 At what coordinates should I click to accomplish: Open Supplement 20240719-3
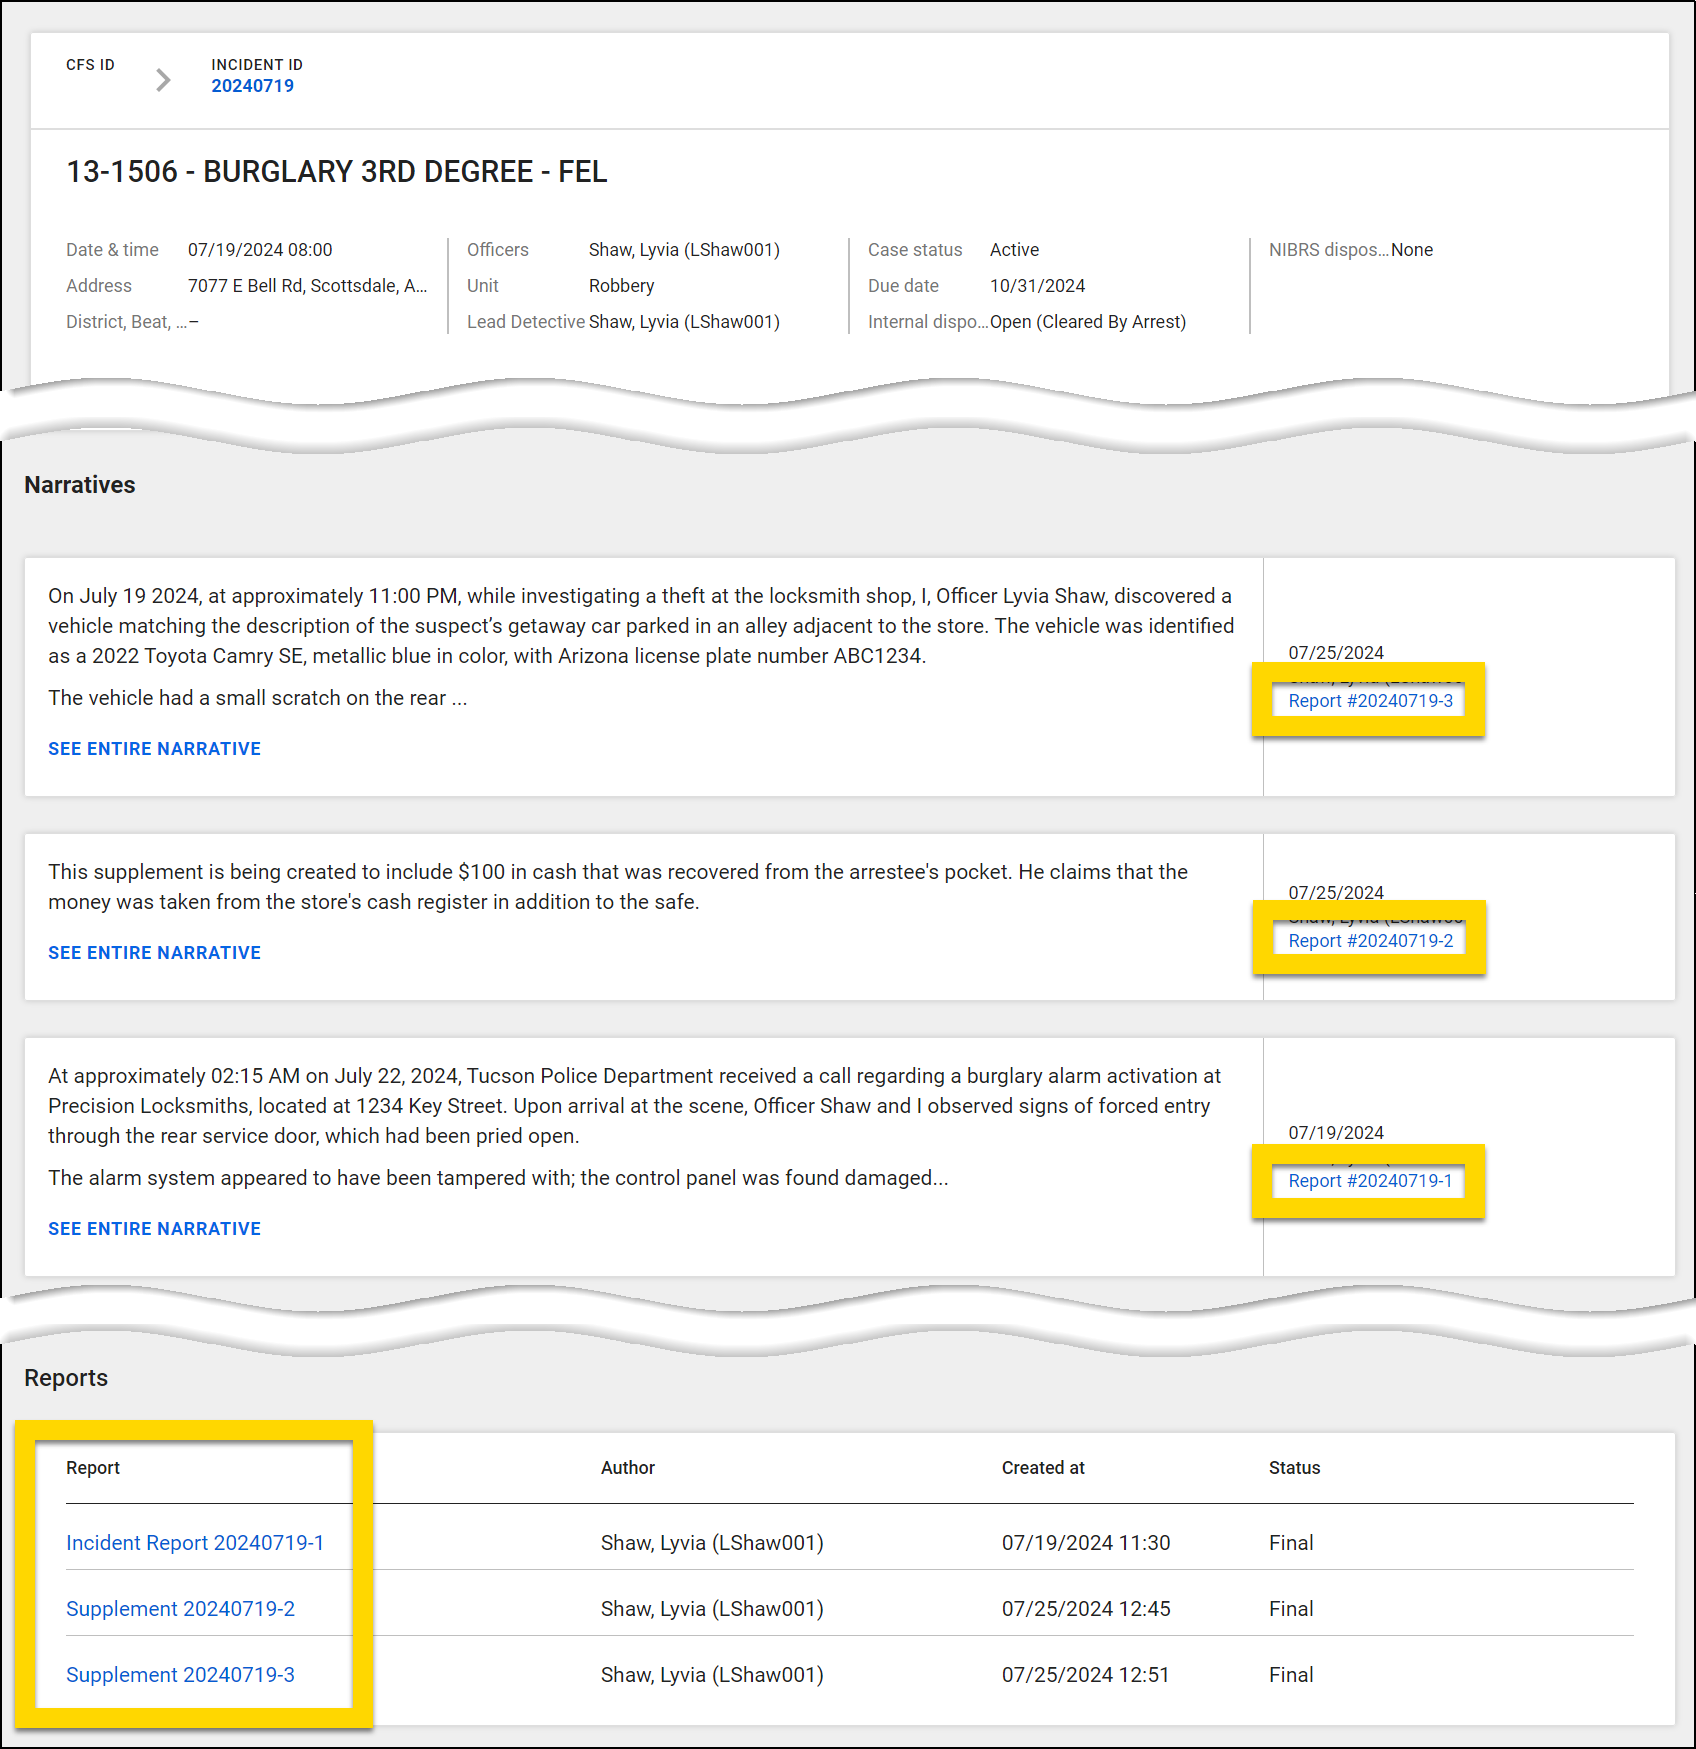point(180,1674)
